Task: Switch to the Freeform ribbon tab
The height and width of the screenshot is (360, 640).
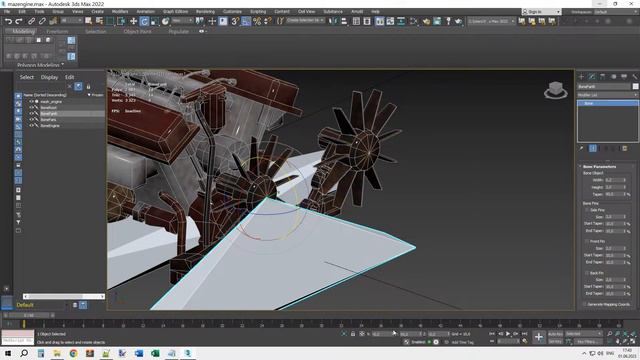Action: pyautogui.click(x=57, y=31)
